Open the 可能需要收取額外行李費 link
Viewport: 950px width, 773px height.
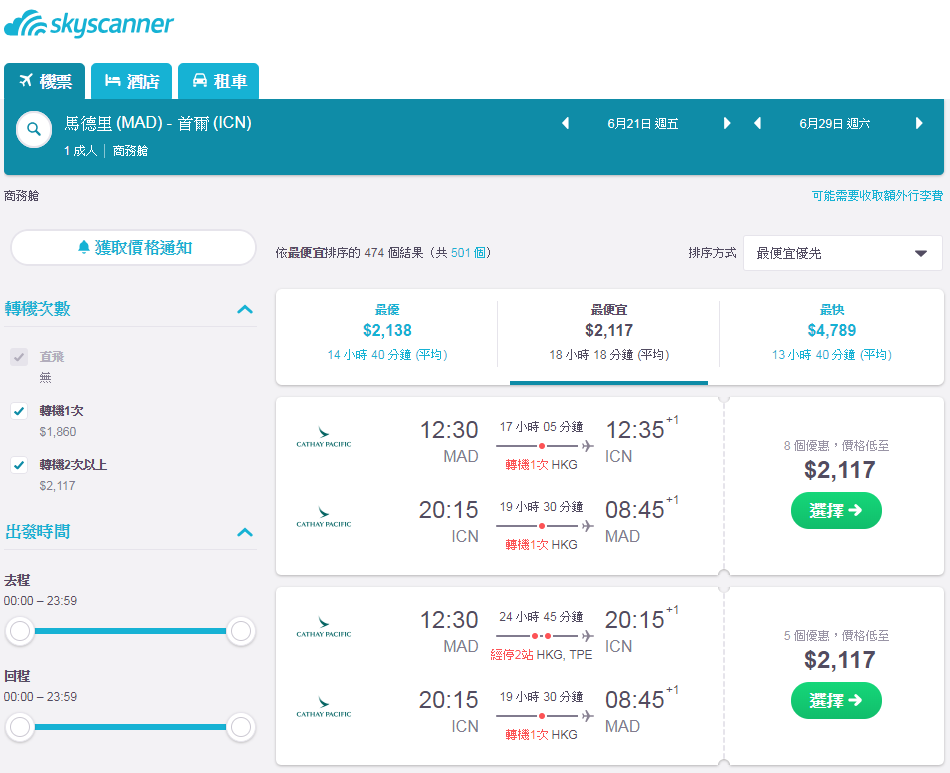[x=877, y=196]
